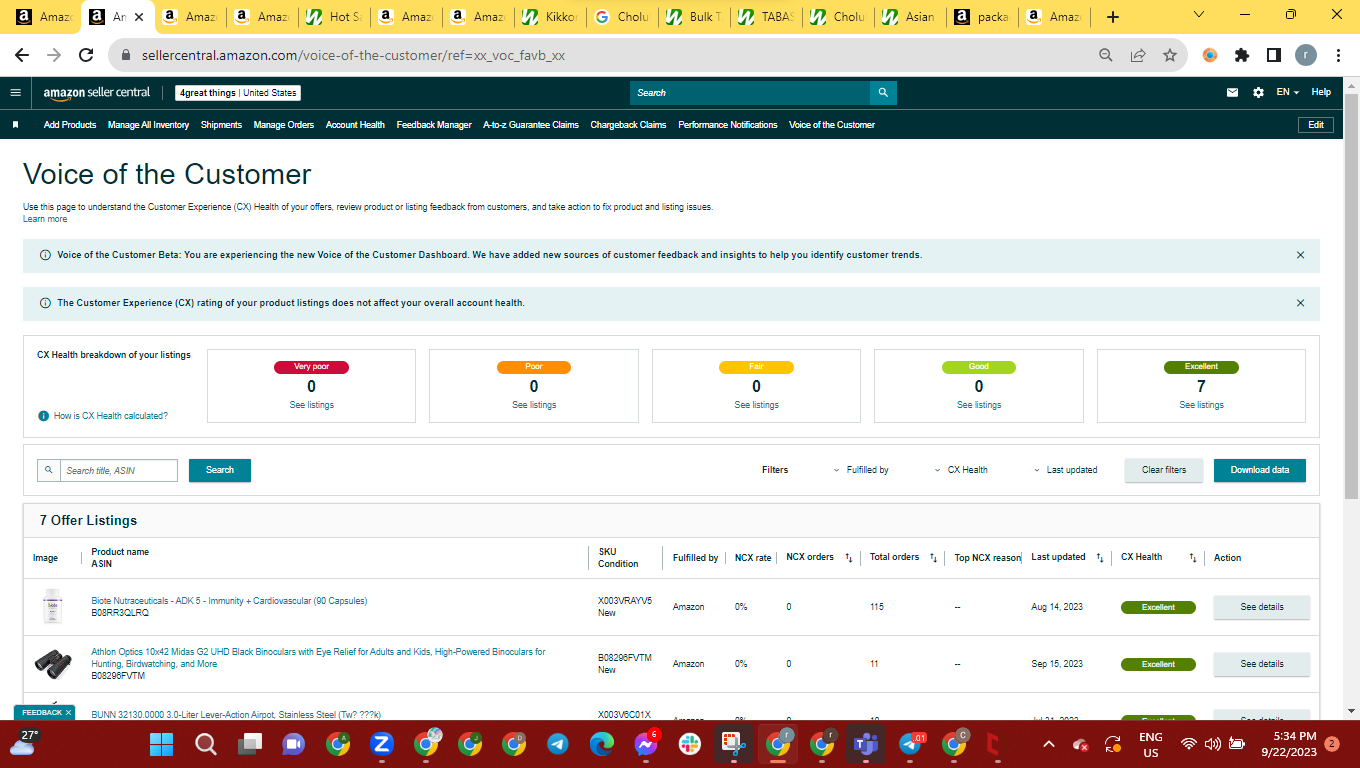
Task: Click the browser address bar URL
Action: (353, 55)
